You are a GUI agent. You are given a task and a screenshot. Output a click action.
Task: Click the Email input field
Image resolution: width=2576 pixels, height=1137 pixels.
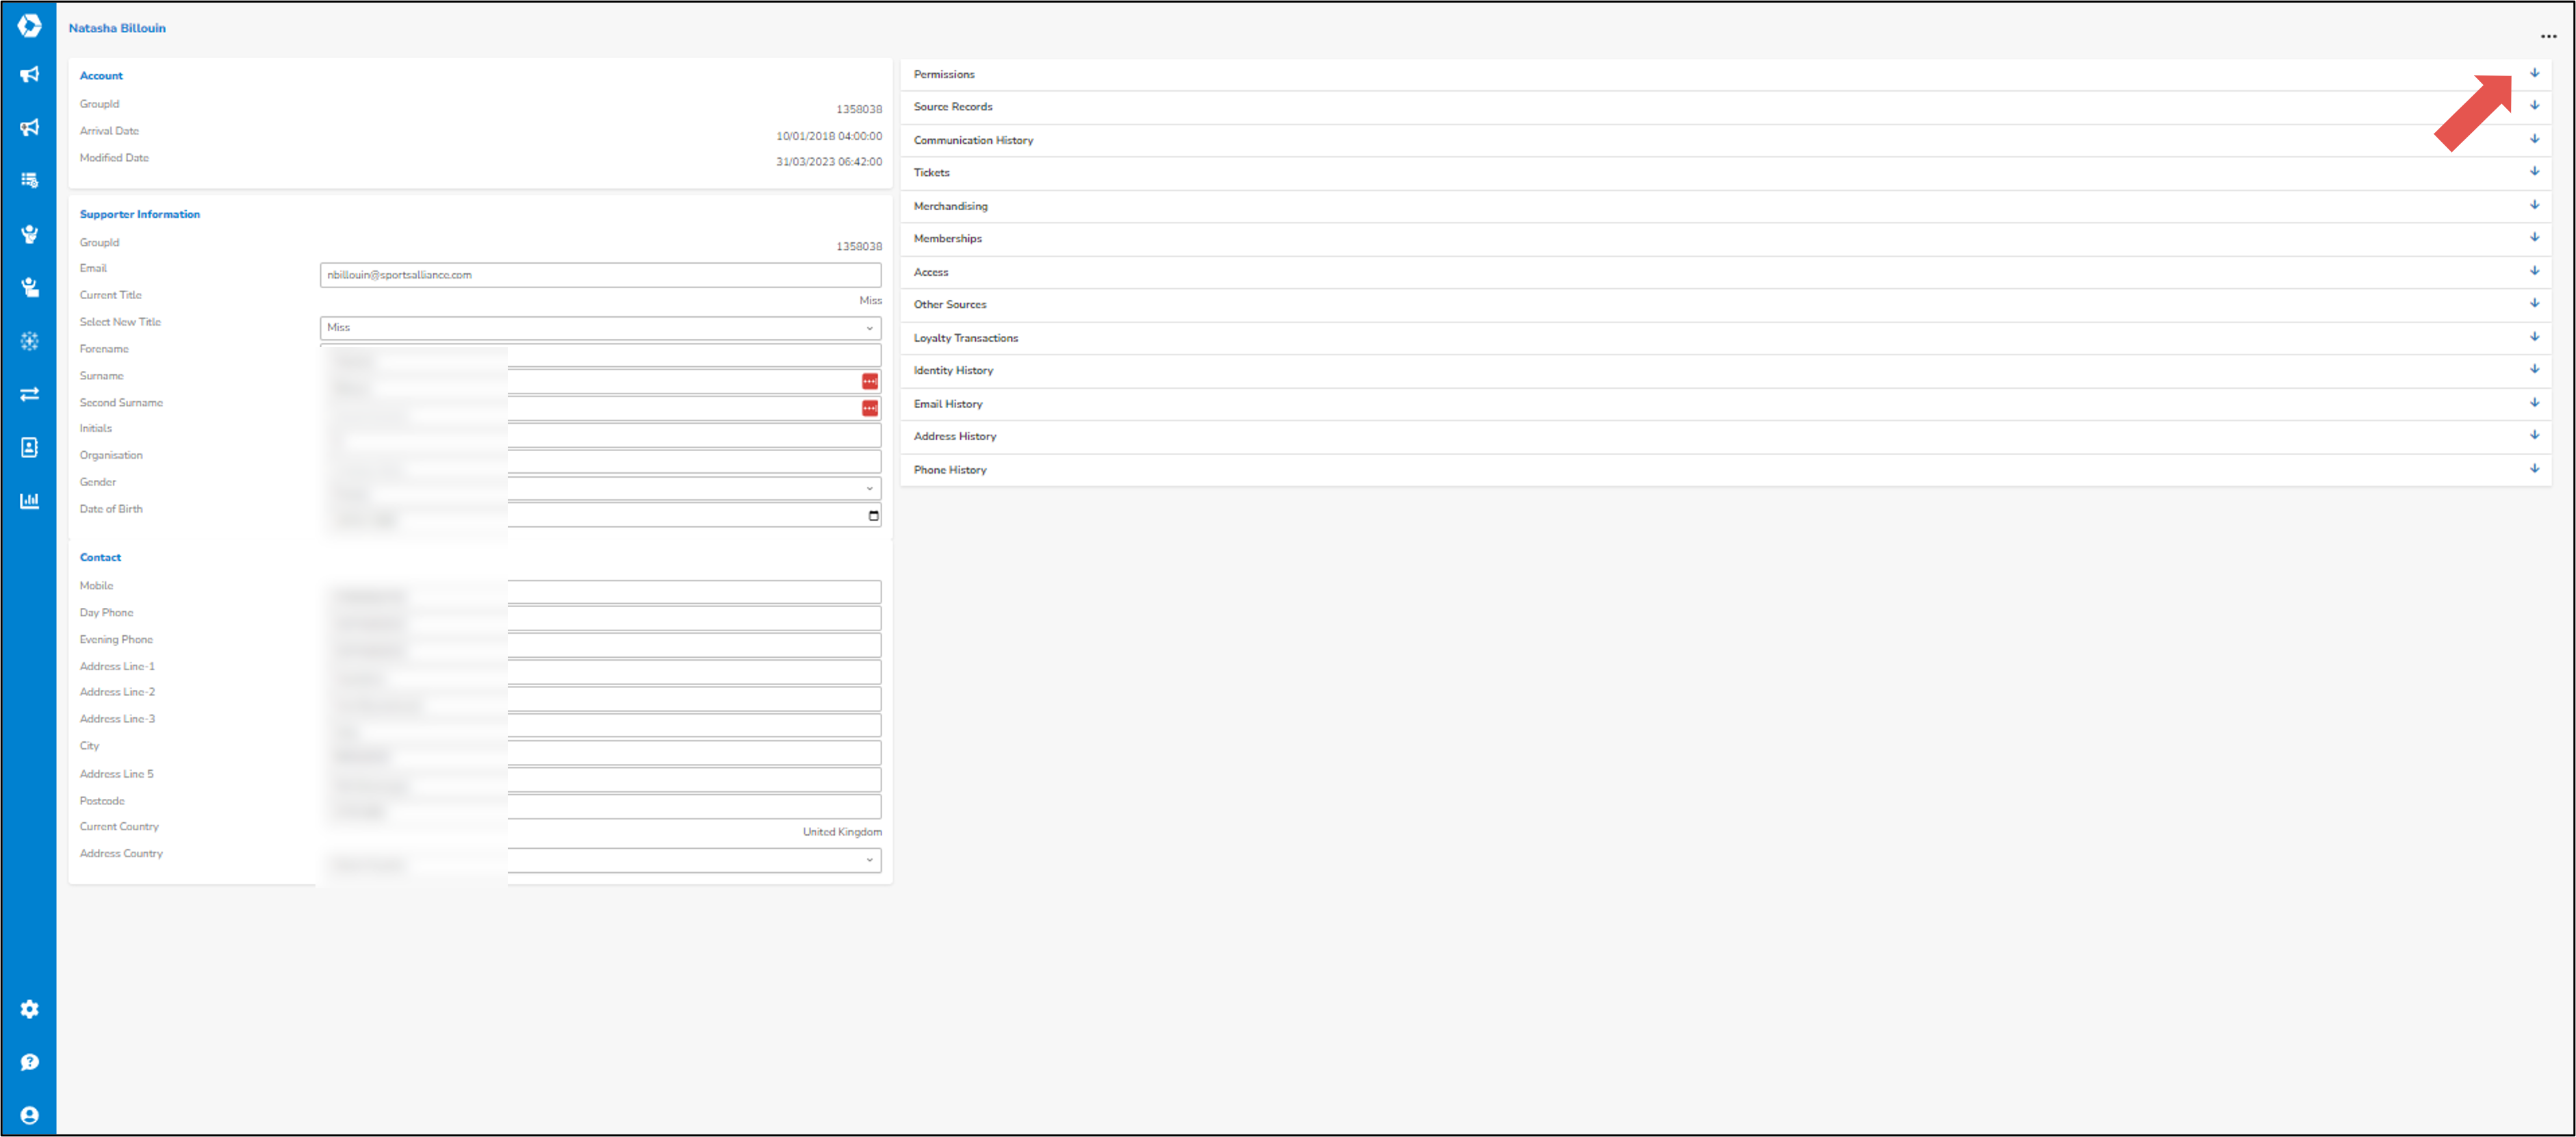point(600,274)
